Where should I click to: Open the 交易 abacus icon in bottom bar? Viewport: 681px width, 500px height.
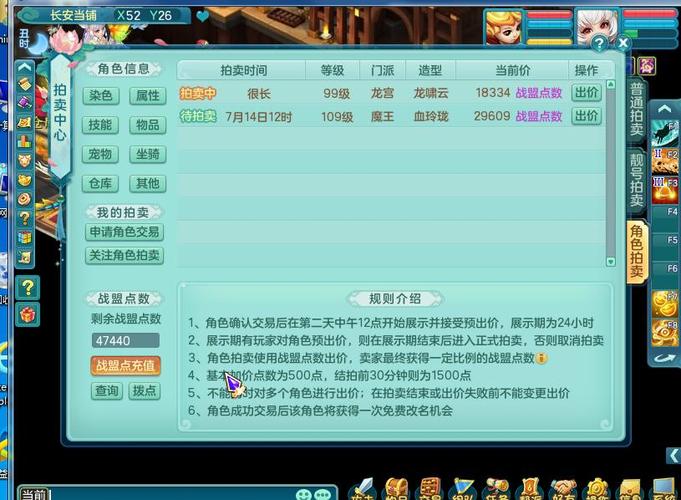[x=430, y=490]
